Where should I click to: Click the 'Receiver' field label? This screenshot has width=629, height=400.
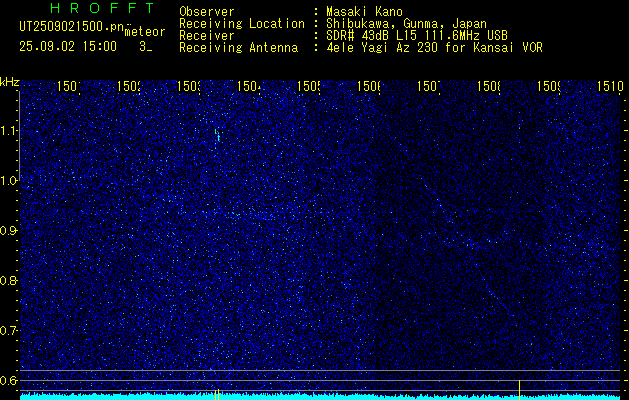tap(207, 36)
